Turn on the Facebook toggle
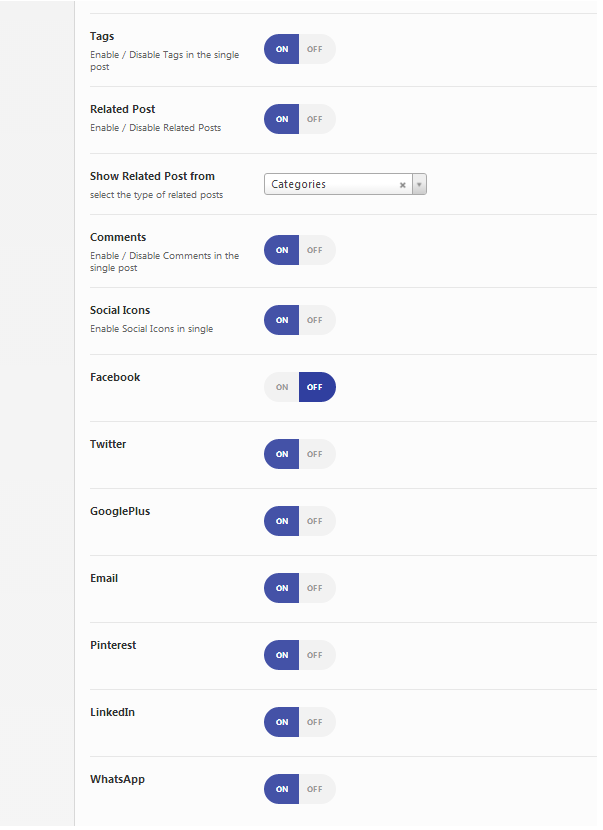 [282, 387]
